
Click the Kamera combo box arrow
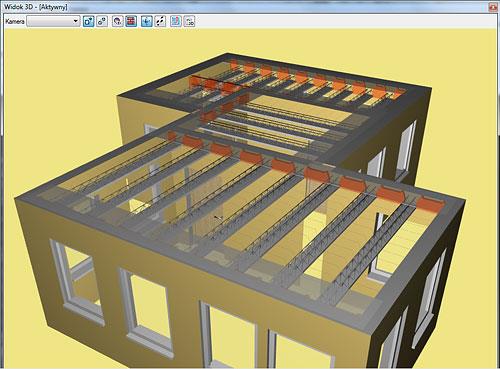76,21
